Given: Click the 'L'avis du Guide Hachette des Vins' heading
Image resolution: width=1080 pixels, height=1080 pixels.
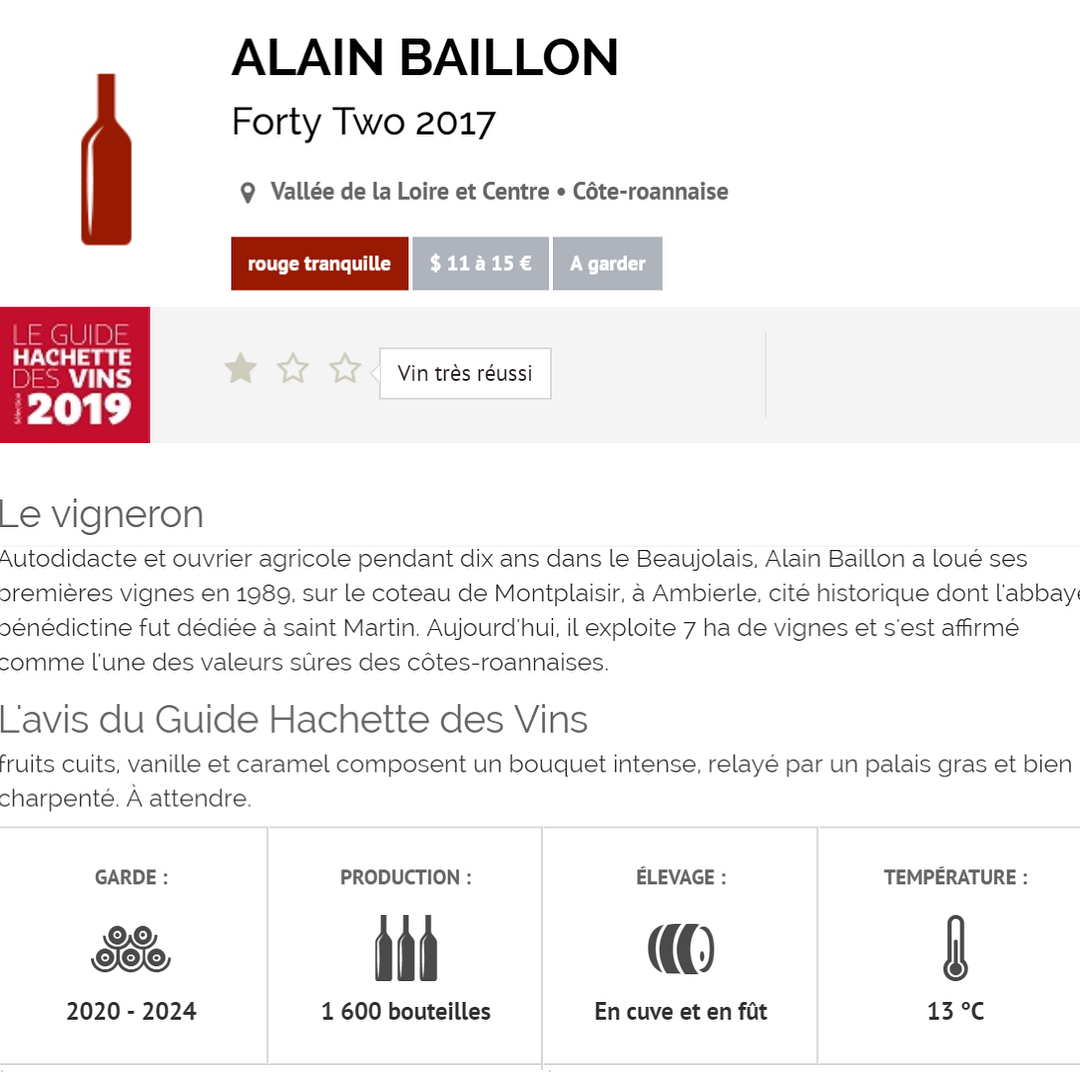Looking at the screenshot, I should coord(294,719).
